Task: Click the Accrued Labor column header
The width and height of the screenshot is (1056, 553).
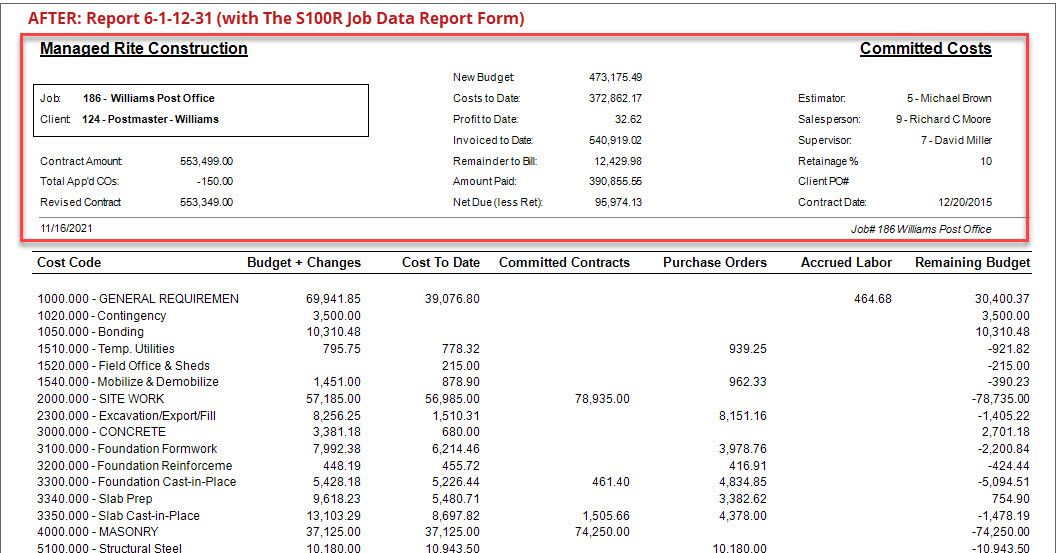Action: coord(847,263)
